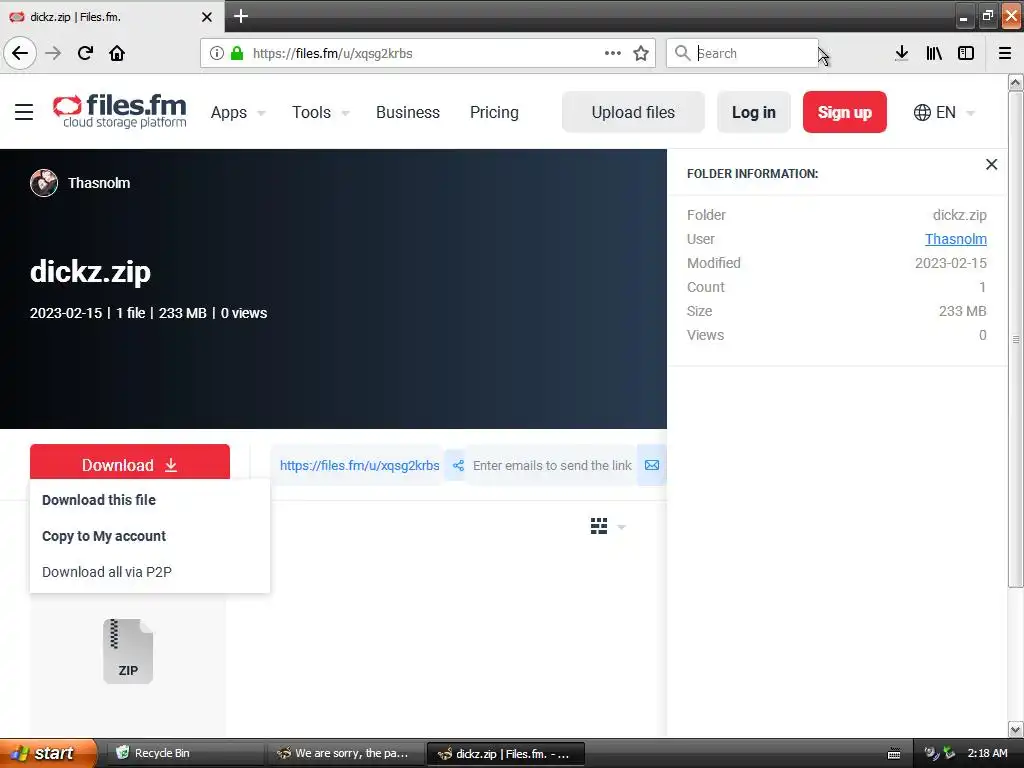Go back using browser back arrow
This screenshot has height=768, width=1024.
coord(20,53)
